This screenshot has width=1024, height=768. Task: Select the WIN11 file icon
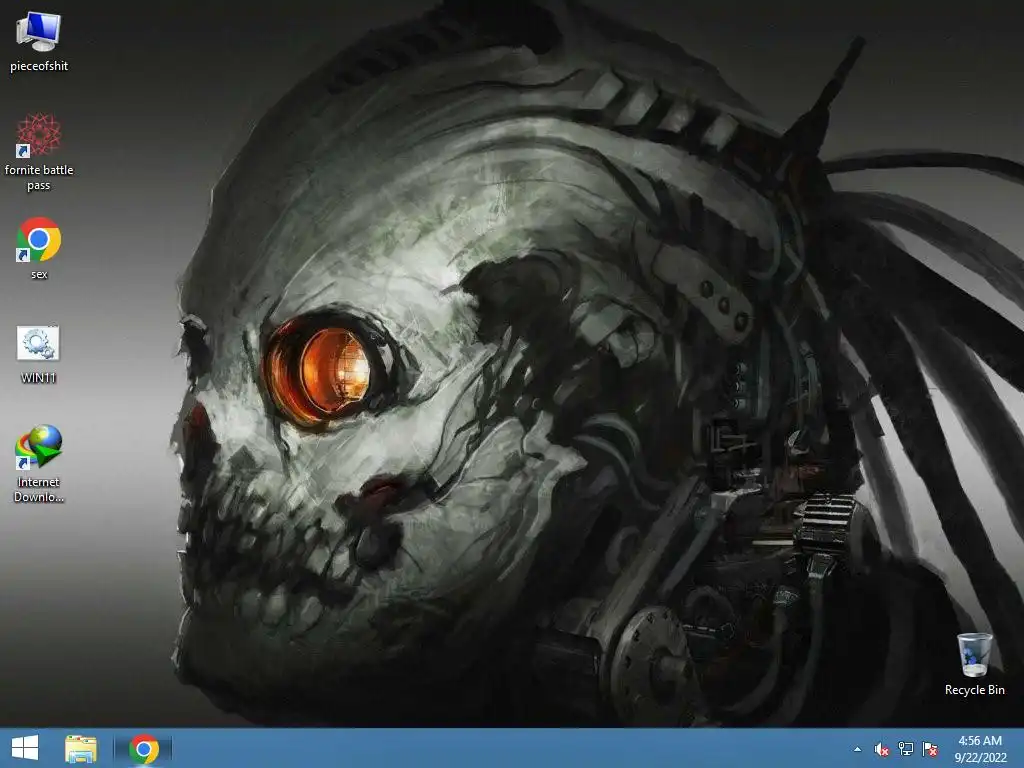(38, 344)
